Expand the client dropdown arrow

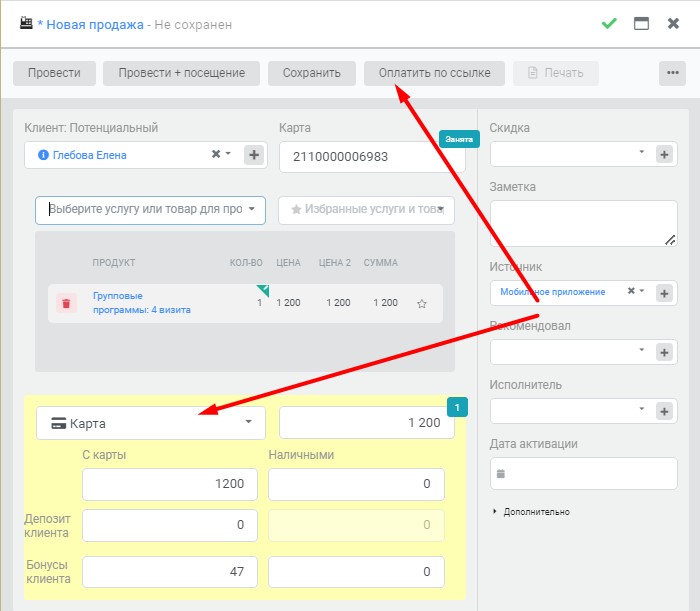coord(228,154)
